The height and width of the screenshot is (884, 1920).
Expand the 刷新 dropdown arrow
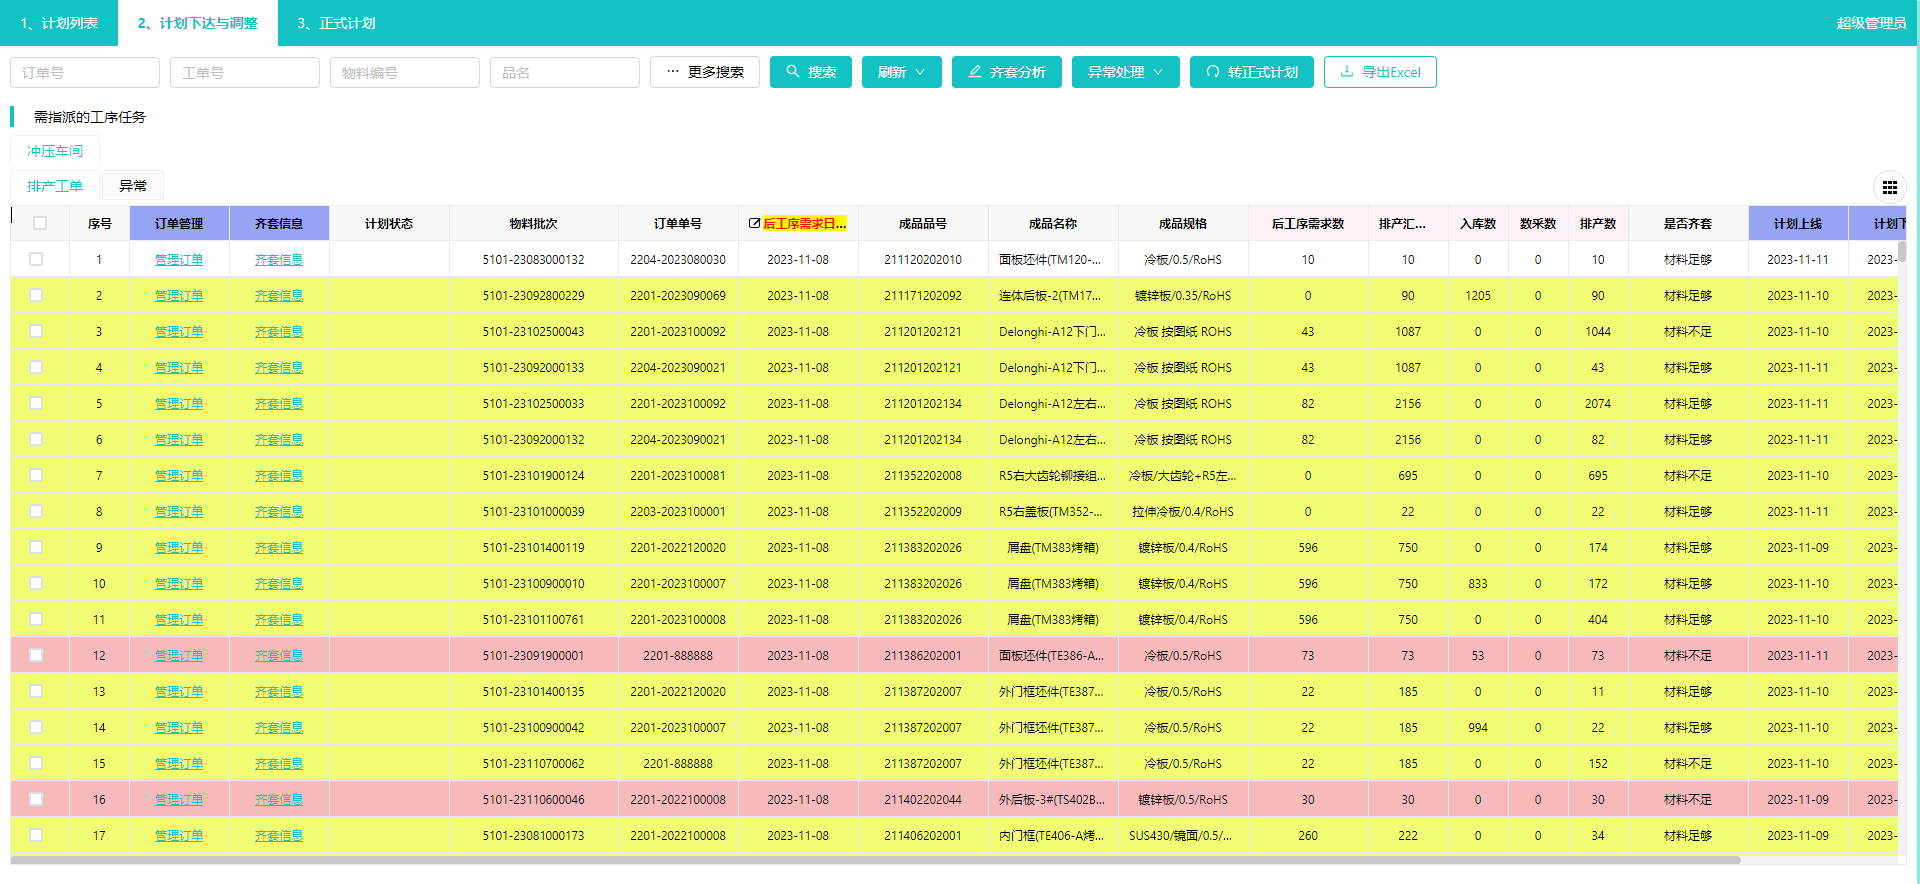(x=920, y=72)
